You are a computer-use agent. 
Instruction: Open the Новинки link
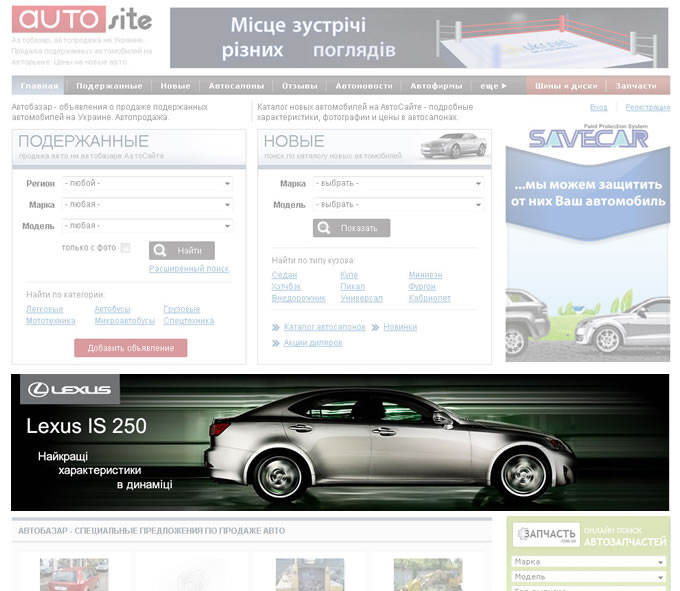click(x=400, y=327)
